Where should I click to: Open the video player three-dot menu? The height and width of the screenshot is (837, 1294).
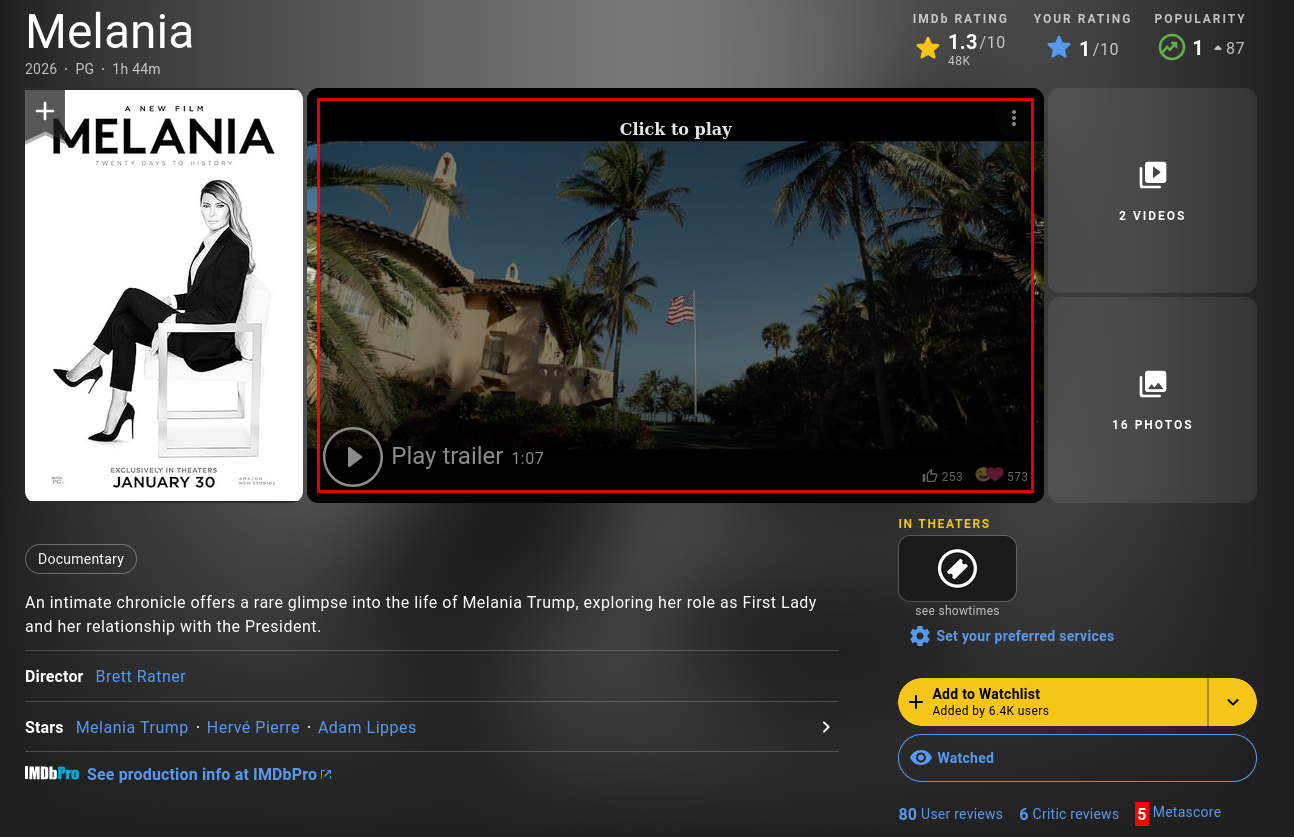coord(1013,118)
